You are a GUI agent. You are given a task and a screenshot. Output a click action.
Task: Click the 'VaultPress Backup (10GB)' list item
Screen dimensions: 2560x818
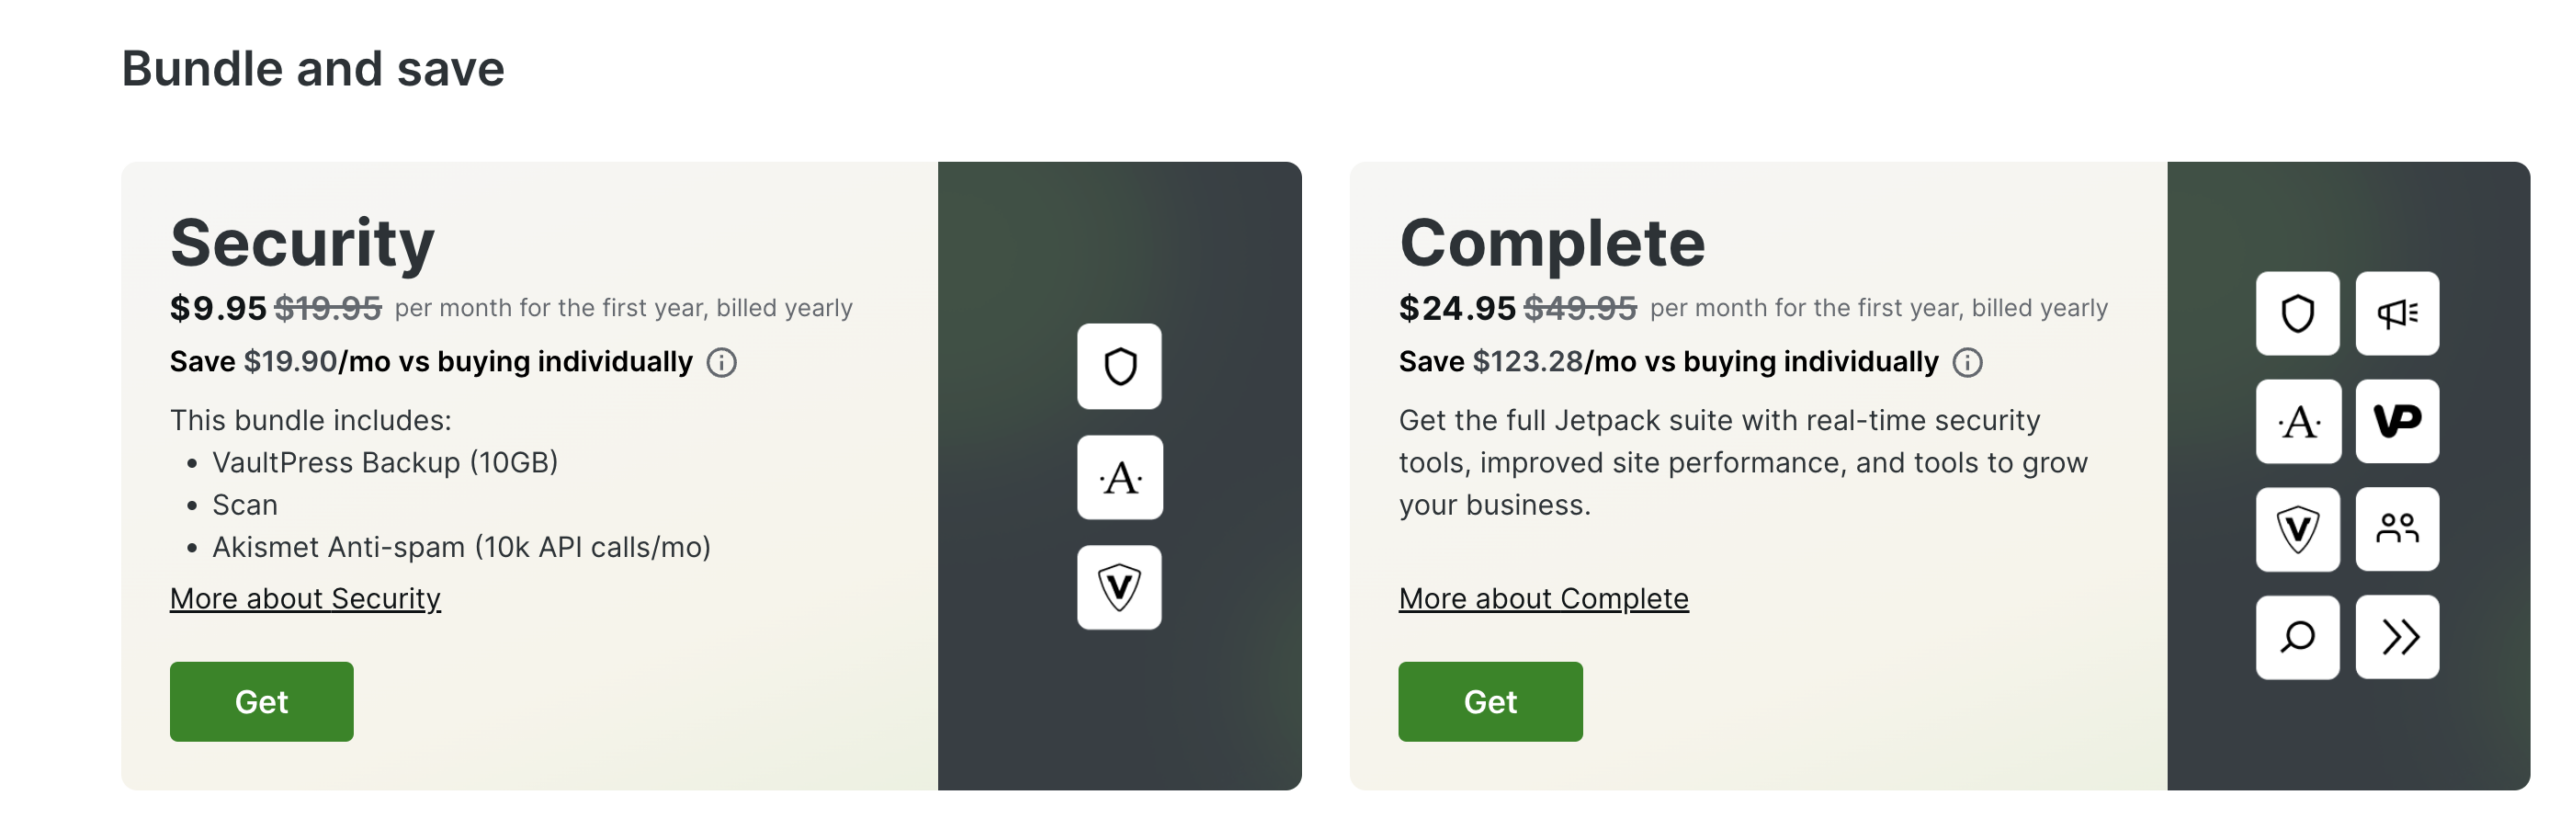[386, 462]
